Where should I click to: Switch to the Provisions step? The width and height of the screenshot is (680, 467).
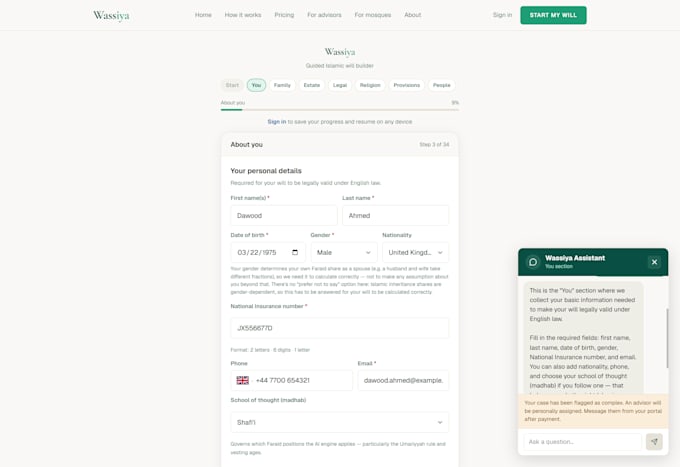pos(407,85)
